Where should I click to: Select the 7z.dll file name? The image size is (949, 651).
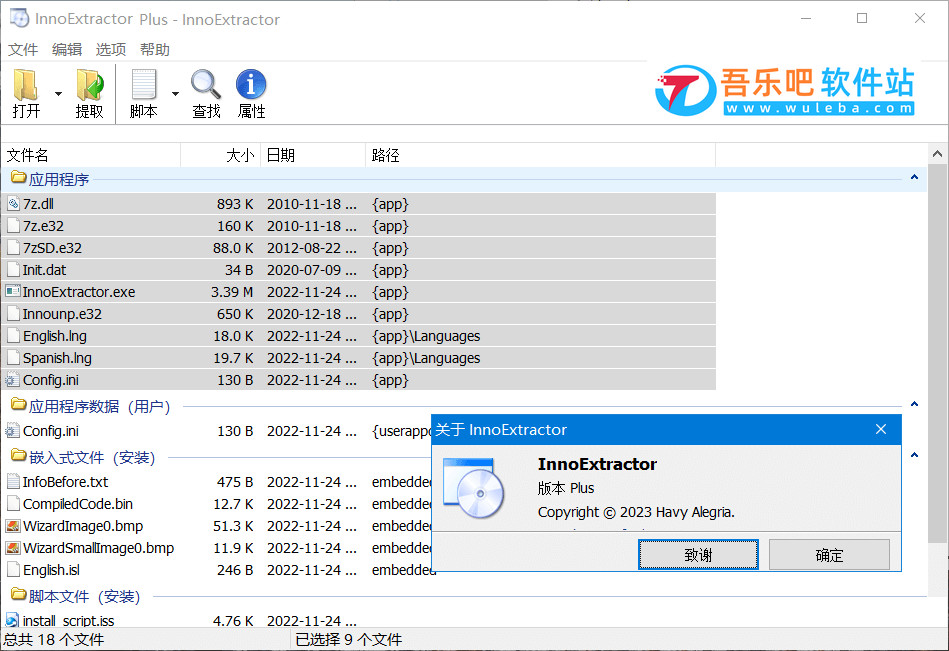point(38,204)
